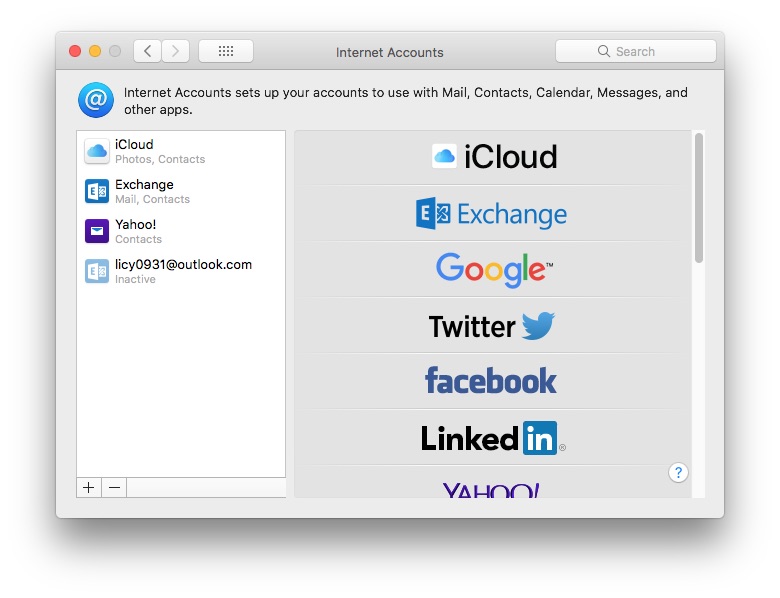Minimize the window with yellow button
This screenshot has height=598, width=780.
[95, 51]
